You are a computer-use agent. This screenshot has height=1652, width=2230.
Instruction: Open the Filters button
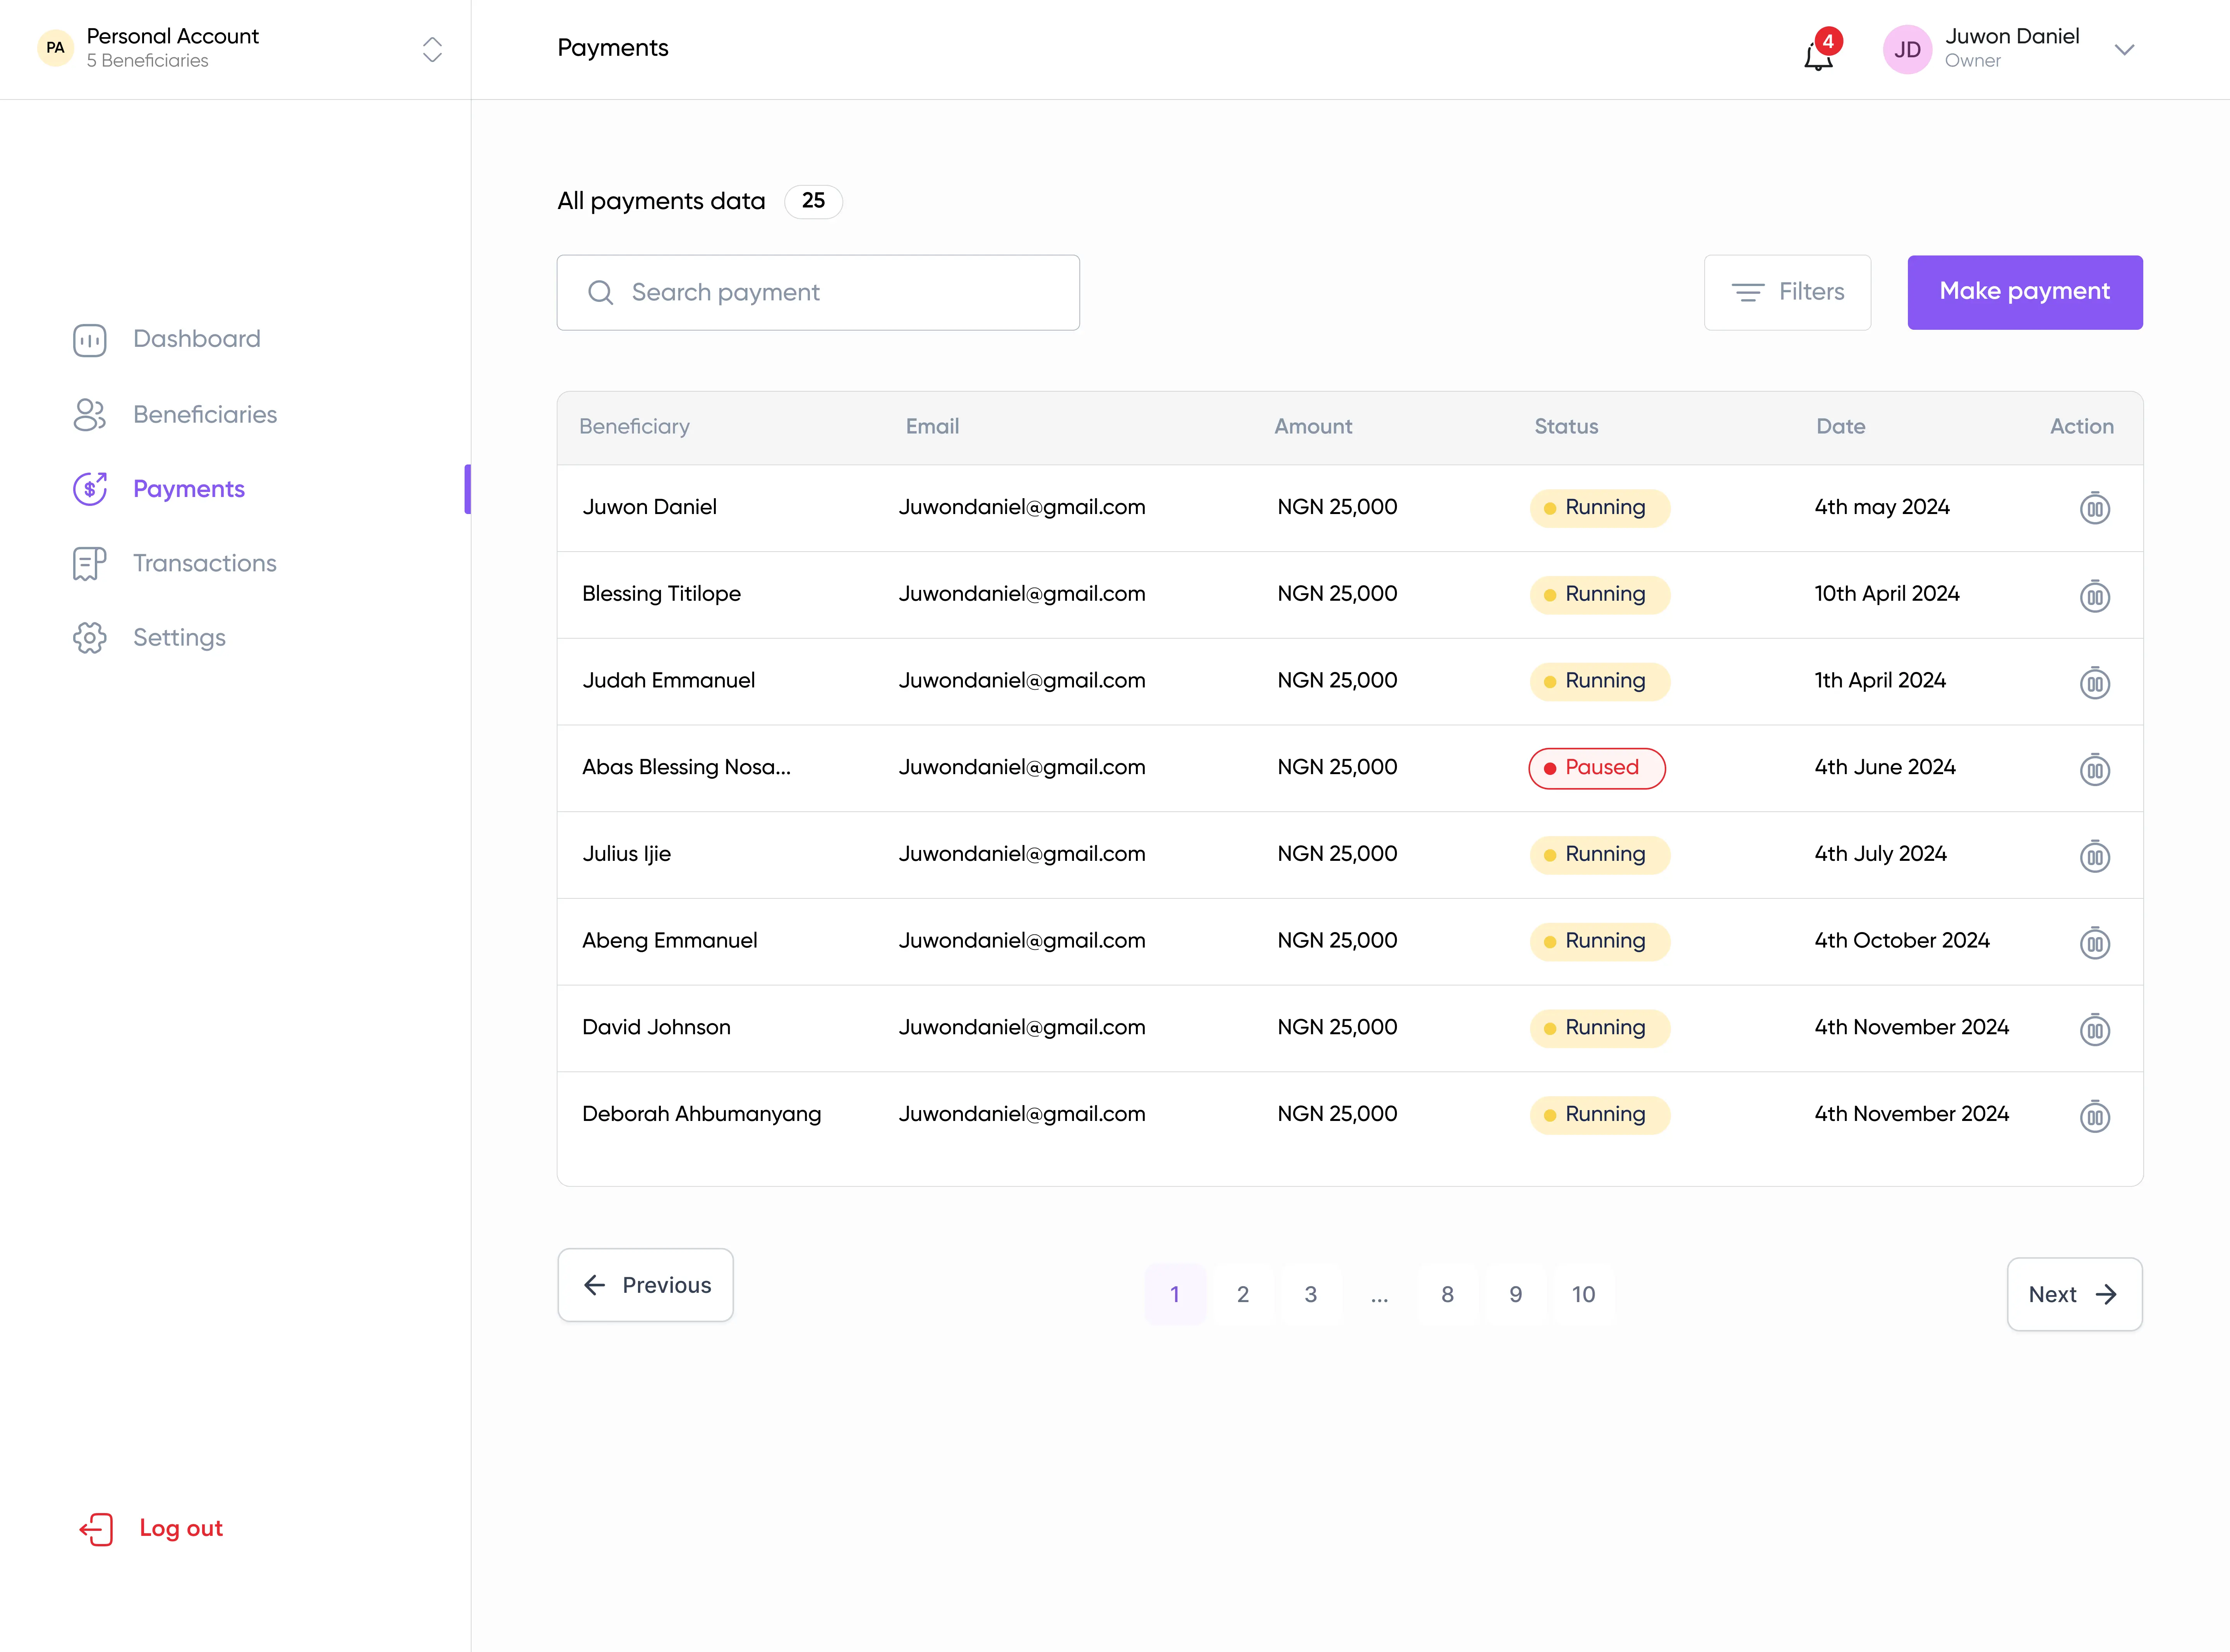click(x=1787, y=292)
